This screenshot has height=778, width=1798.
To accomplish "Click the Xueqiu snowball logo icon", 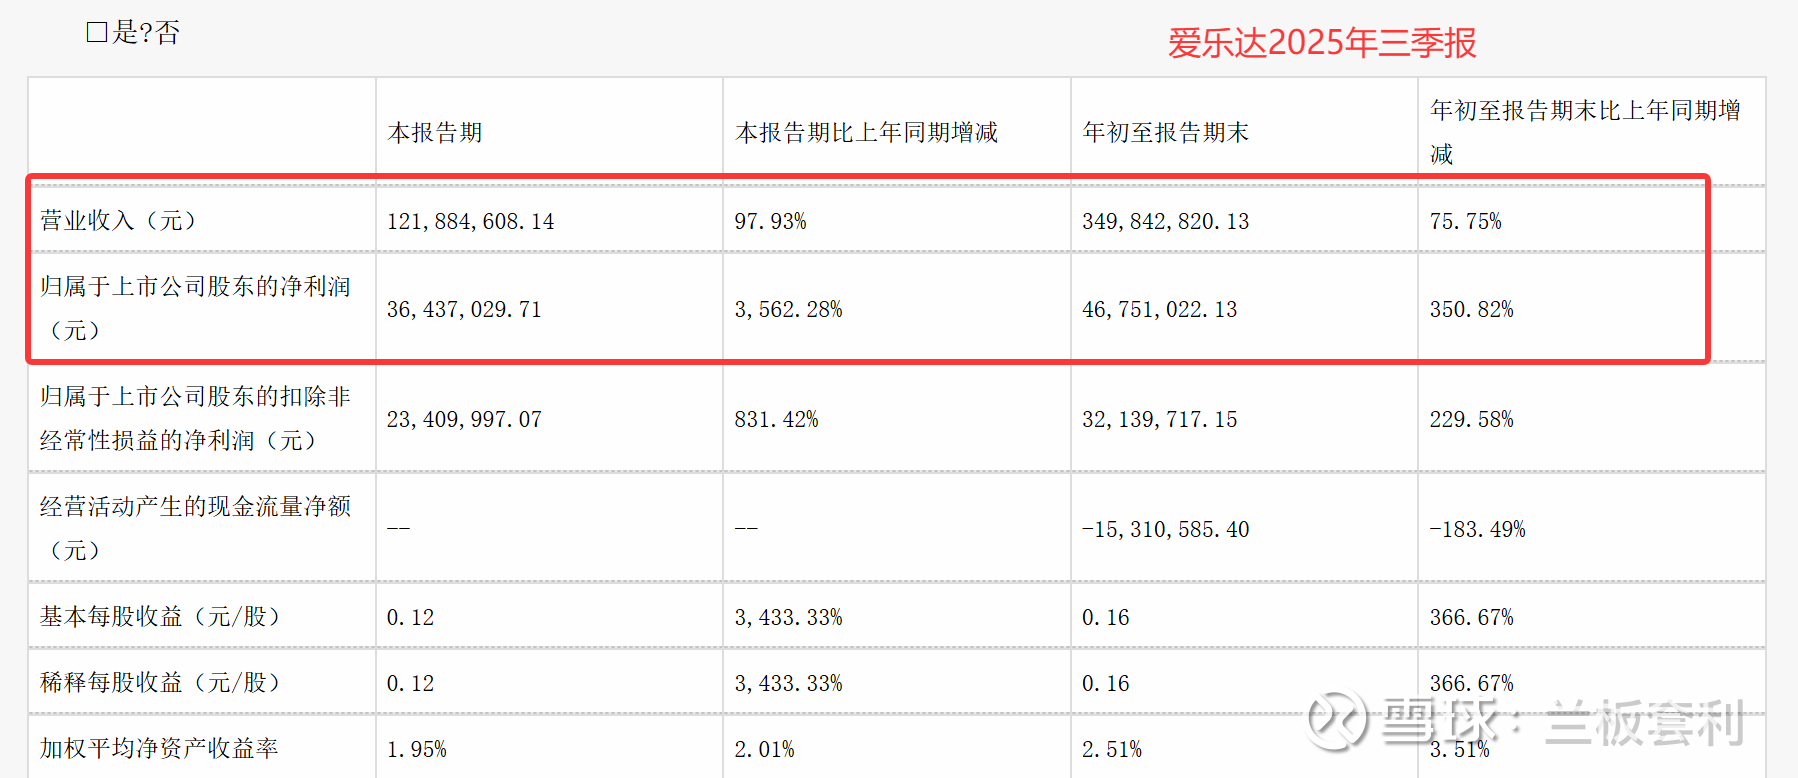I will 1338,719.
